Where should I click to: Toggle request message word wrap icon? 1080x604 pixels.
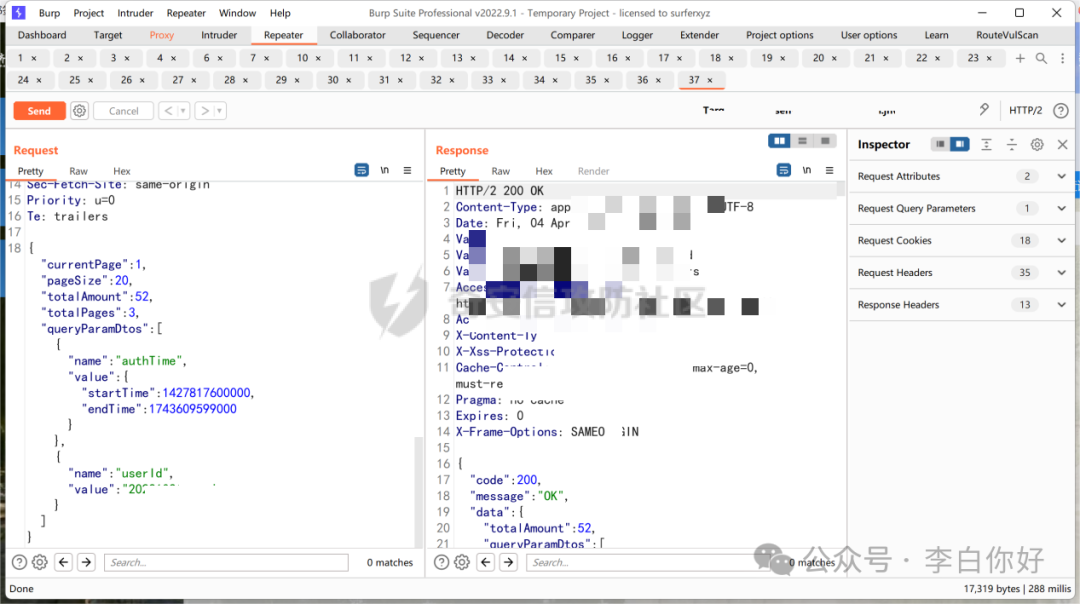point(362,170)
